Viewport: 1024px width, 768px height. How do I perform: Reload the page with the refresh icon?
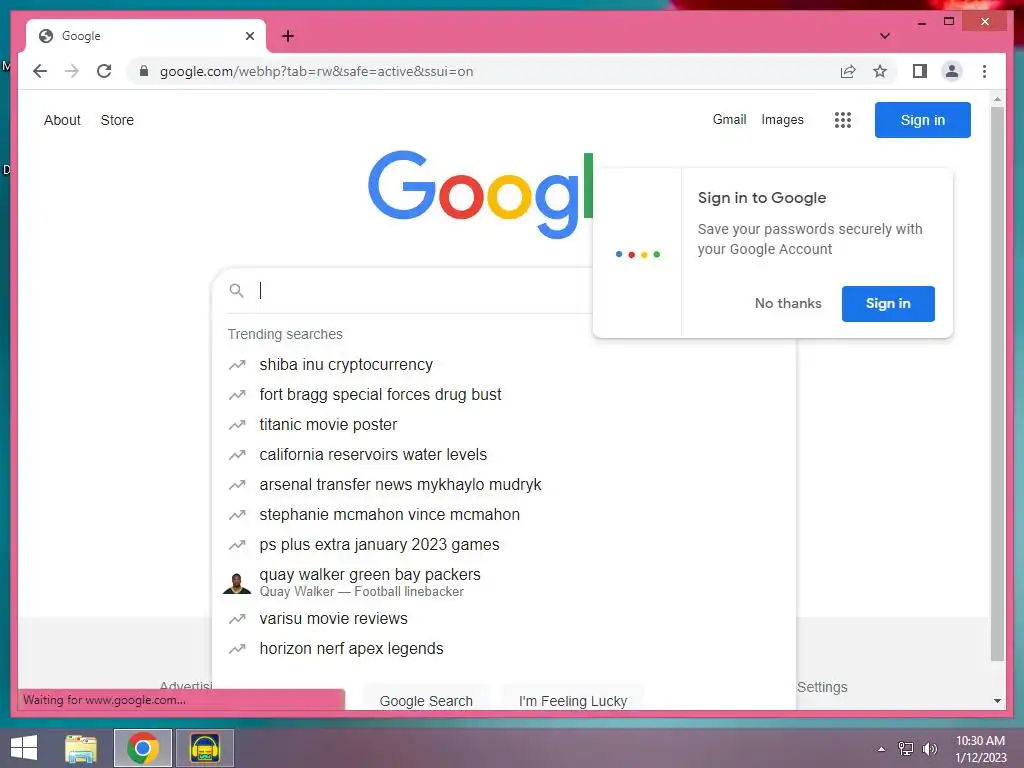click(x=104, y=71)
